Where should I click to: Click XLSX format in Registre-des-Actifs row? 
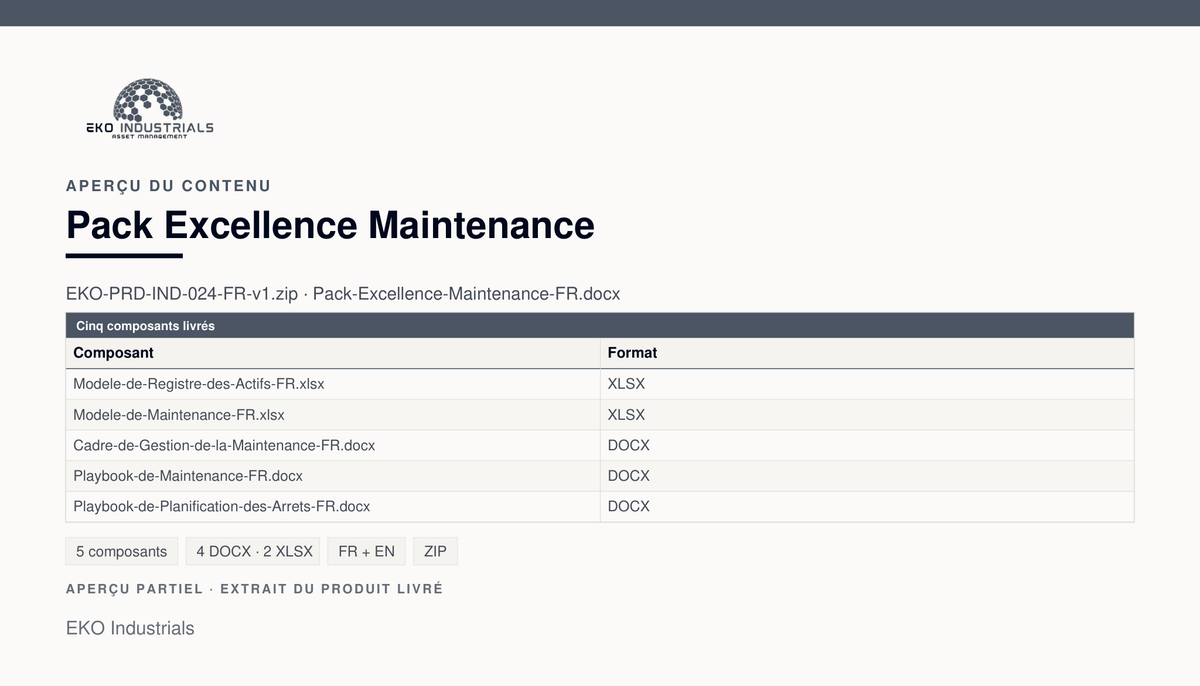[x=867, y=384]
